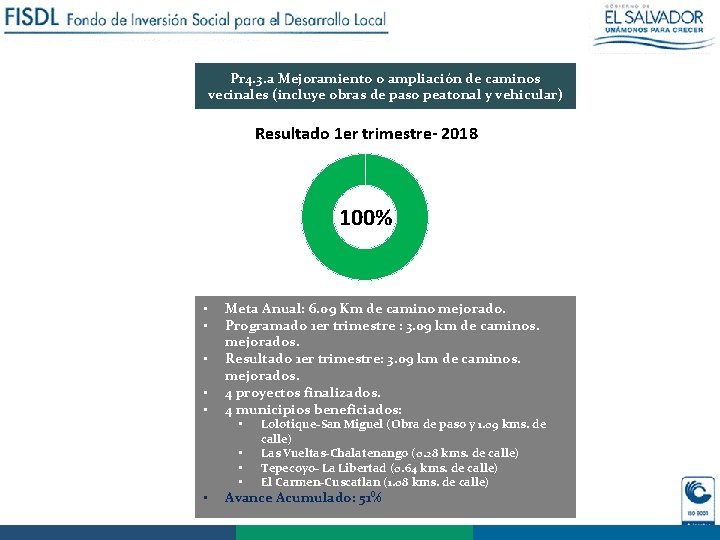The height and width of the screenshot is (540, 720).
Task: Select the Tepecoyo- La Libertad entry
Action: coord(379,468)
